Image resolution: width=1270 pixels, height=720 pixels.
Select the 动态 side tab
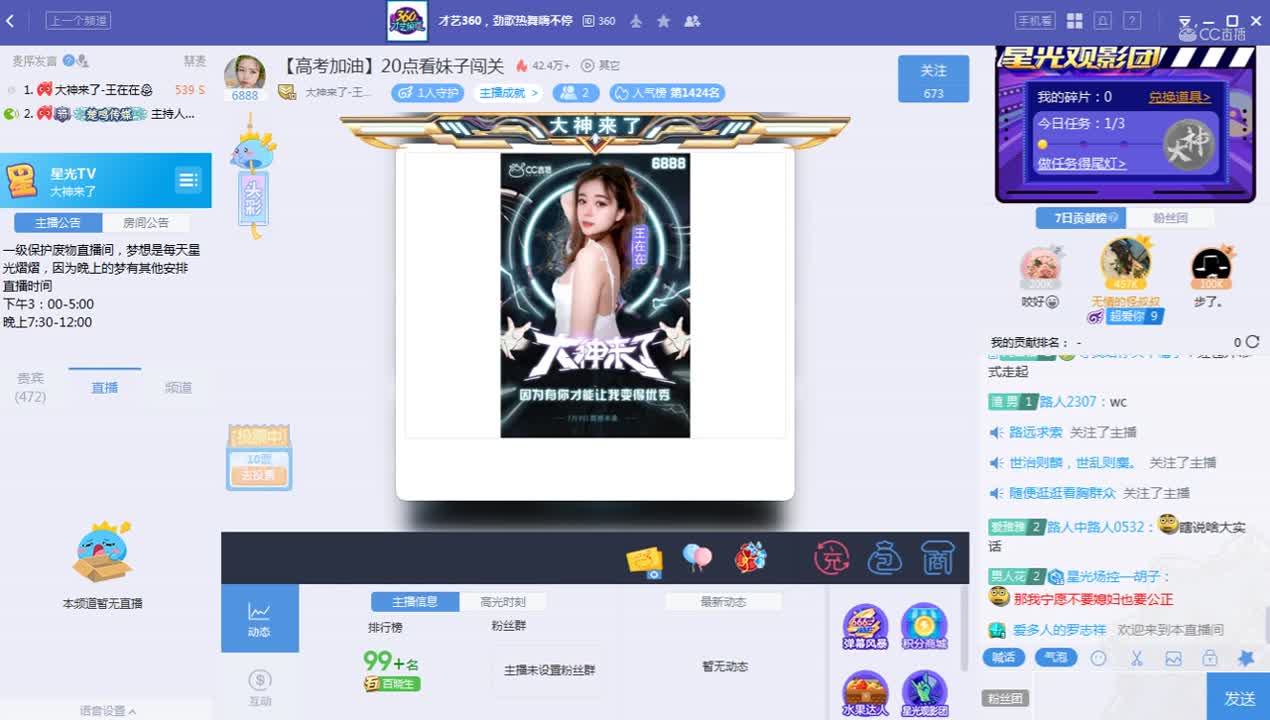pyautogui.click(x=260, y=618)
